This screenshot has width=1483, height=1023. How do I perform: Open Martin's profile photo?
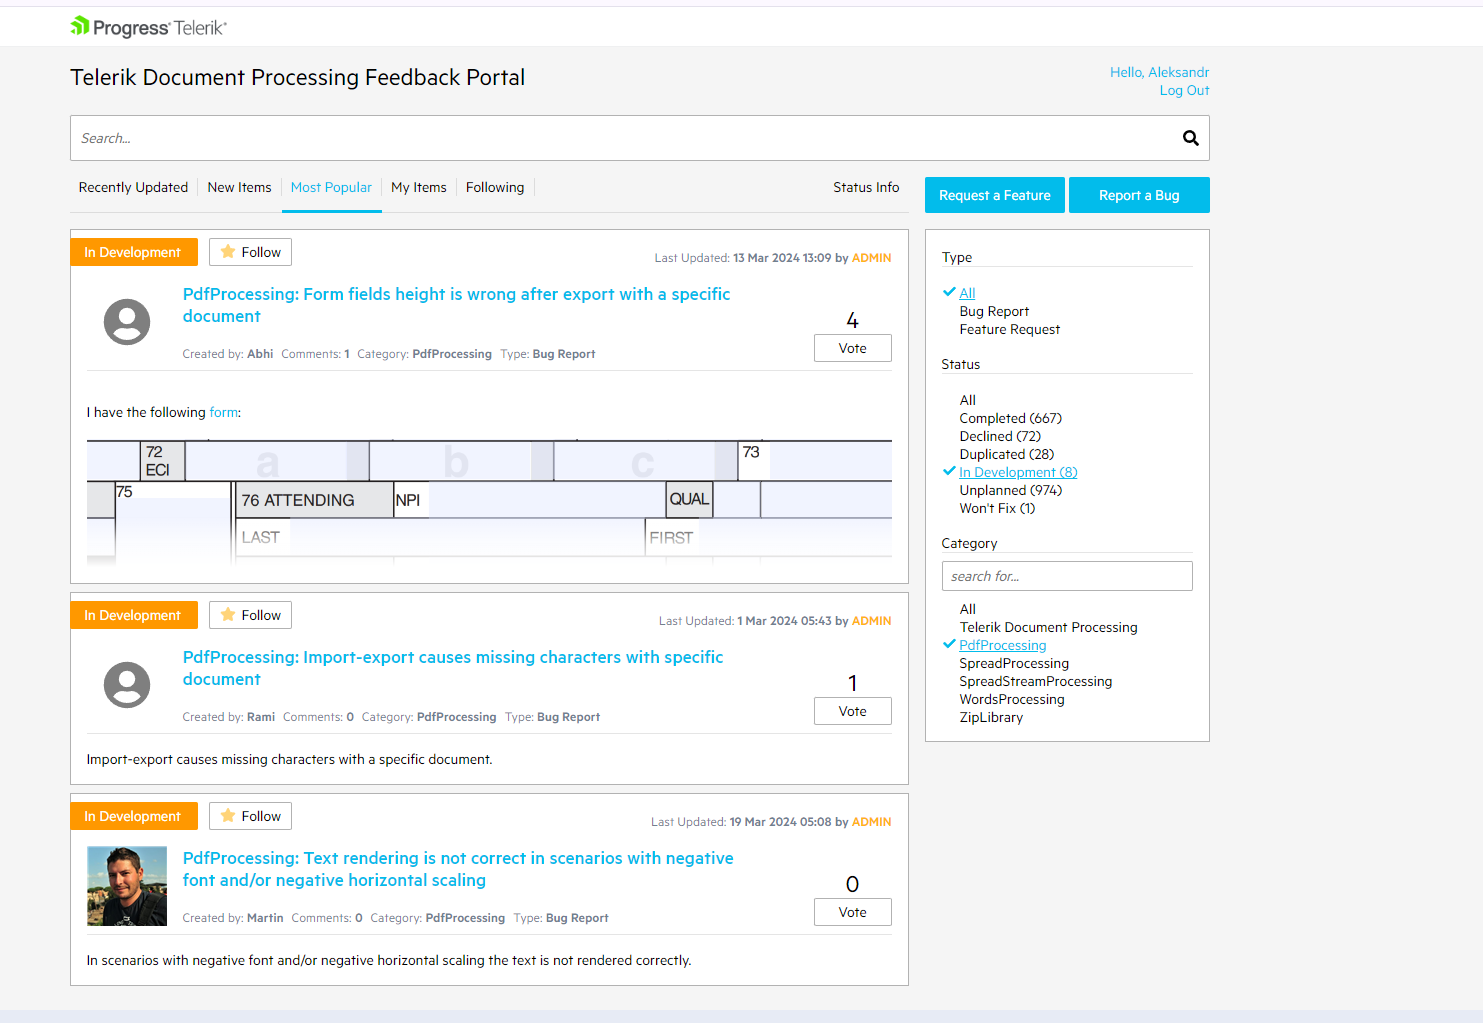click(127, 886)
